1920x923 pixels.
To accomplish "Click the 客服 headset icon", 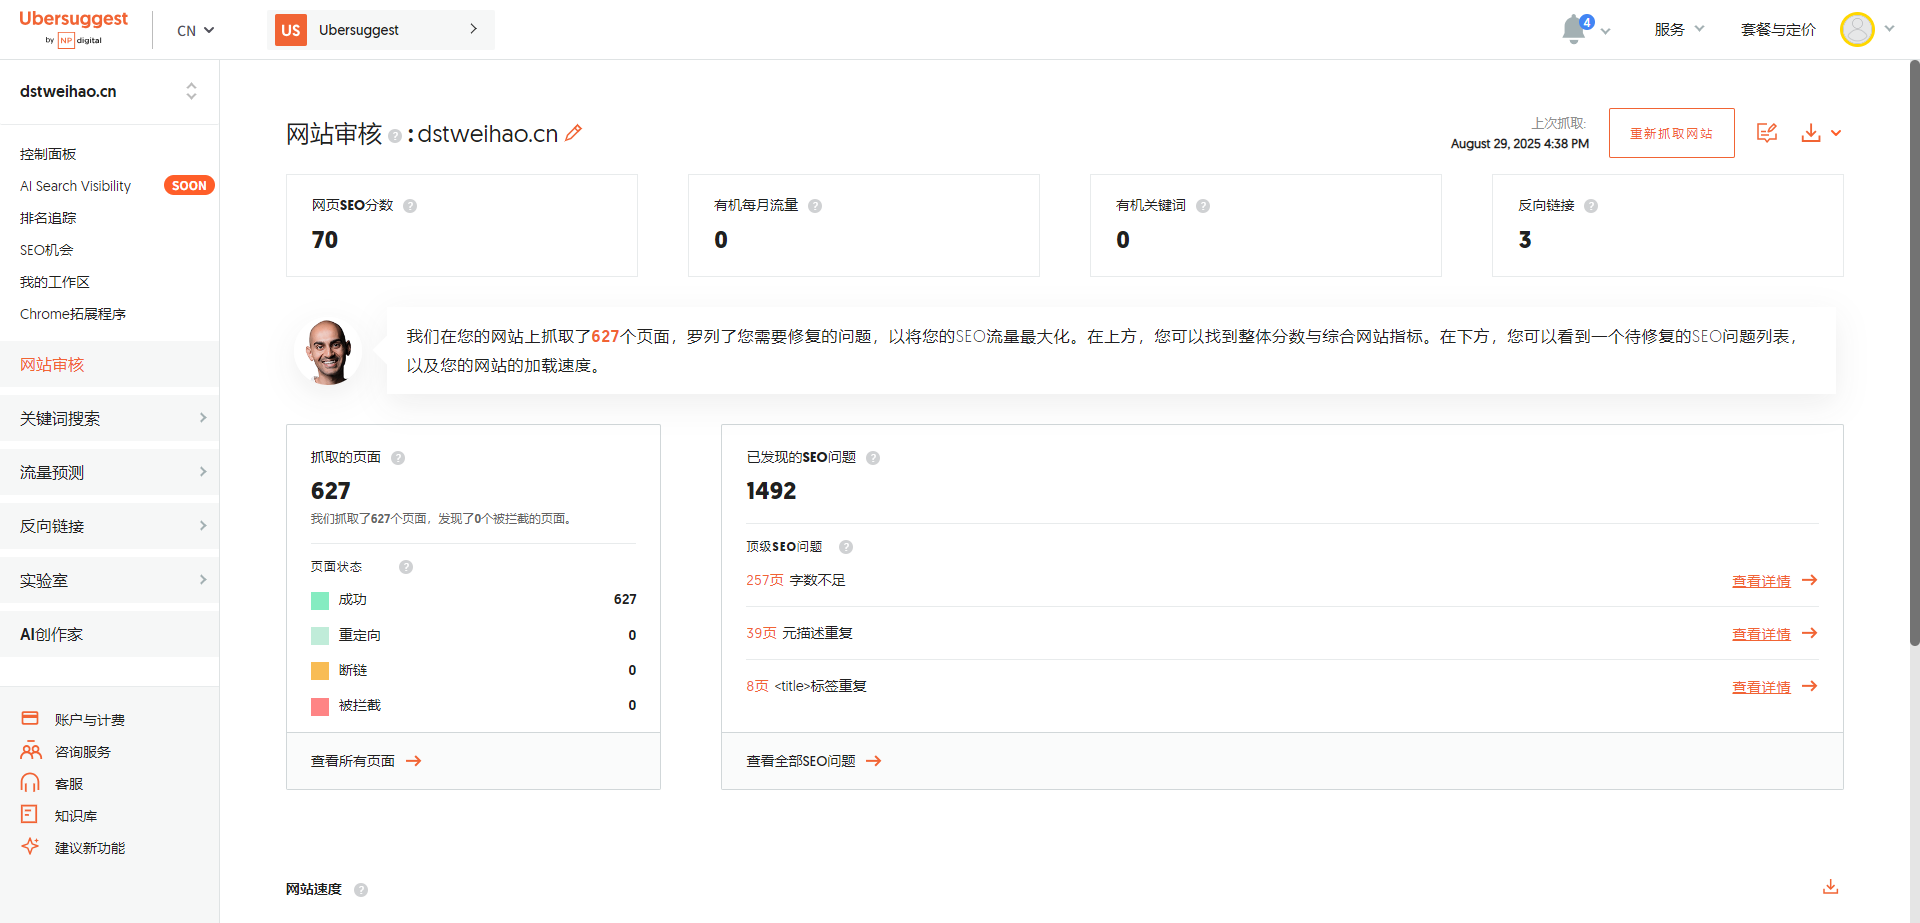I will click(30, 783).
